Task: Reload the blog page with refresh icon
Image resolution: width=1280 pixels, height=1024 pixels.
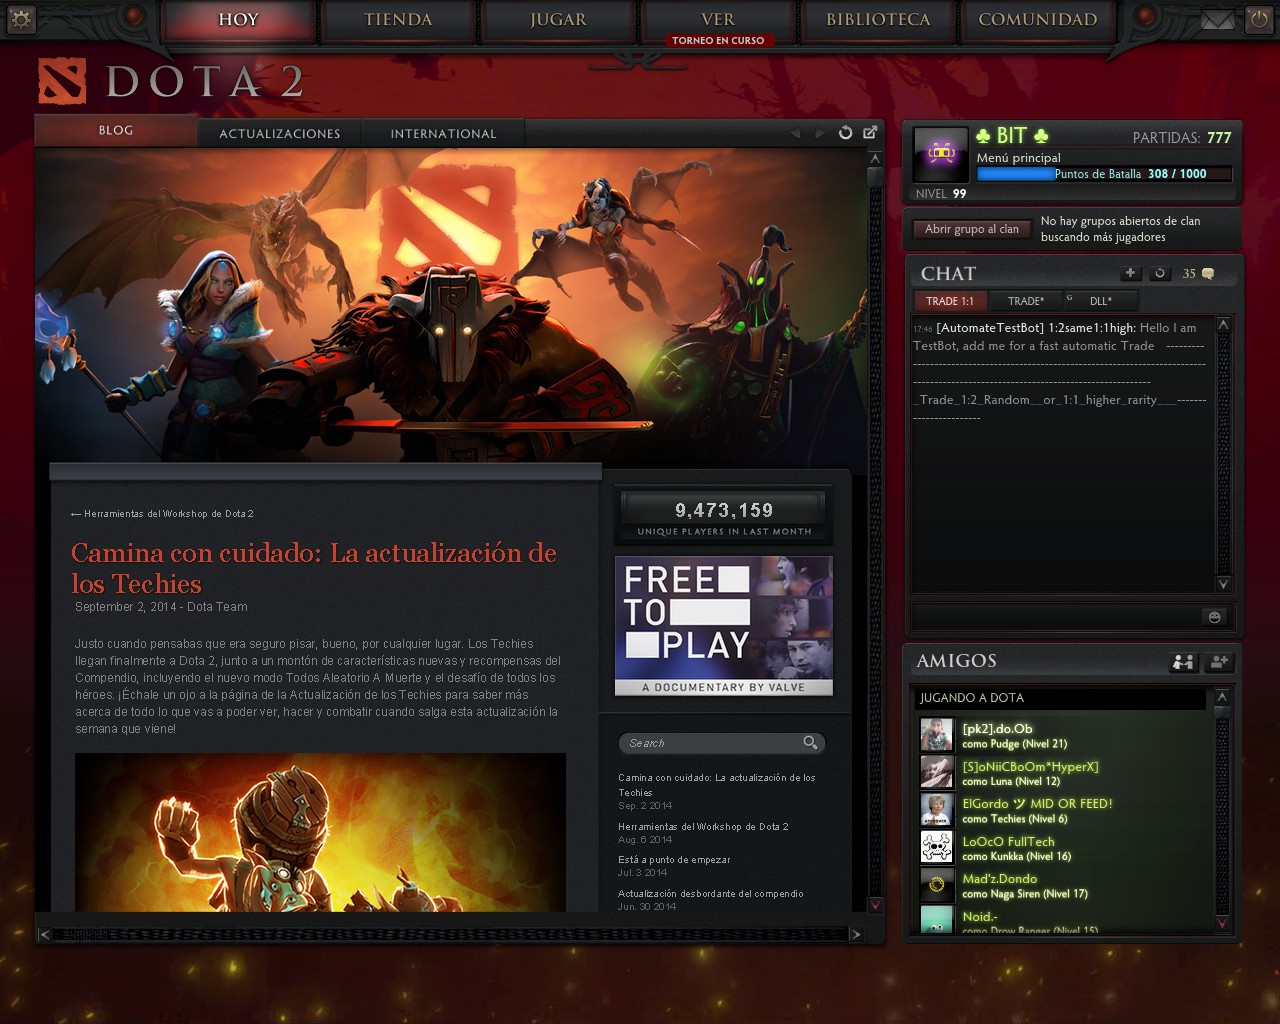Action: [x=846, y=133]
